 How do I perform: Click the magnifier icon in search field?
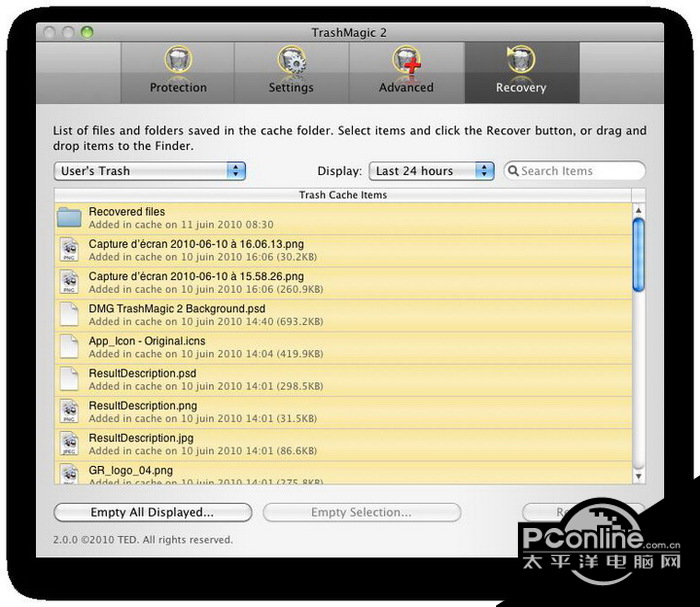click(513, 171)
